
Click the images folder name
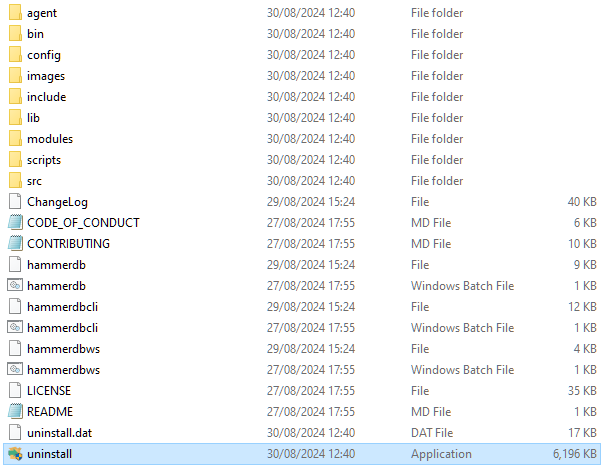pos(46,76)
